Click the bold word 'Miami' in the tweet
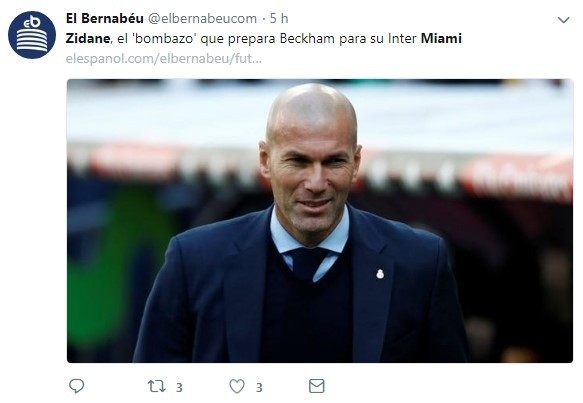This screenshot has height=403, width=583. [441, 38]
